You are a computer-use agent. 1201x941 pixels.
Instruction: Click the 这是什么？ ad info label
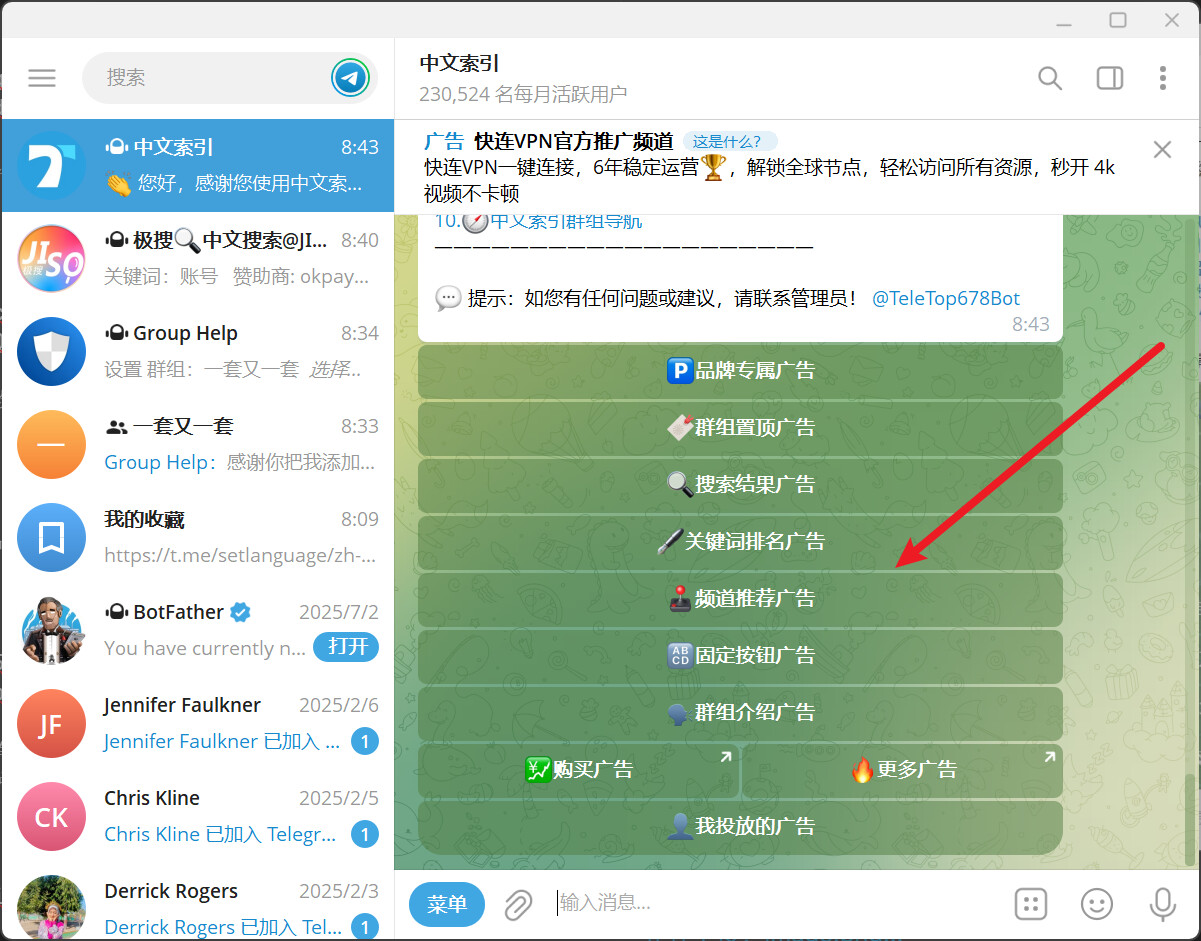(729, 141)
